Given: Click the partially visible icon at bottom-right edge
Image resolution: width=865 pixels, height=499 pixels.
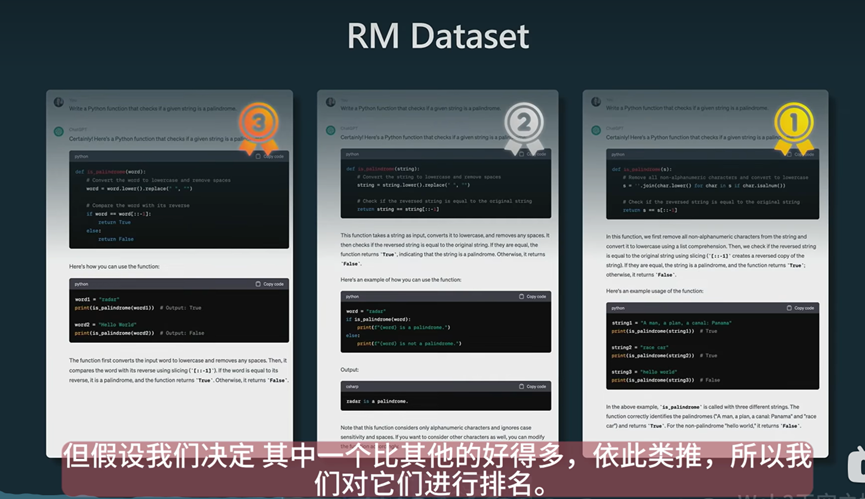Looking at the screenshot, I should pyautogui.click(x=856, y=466).
